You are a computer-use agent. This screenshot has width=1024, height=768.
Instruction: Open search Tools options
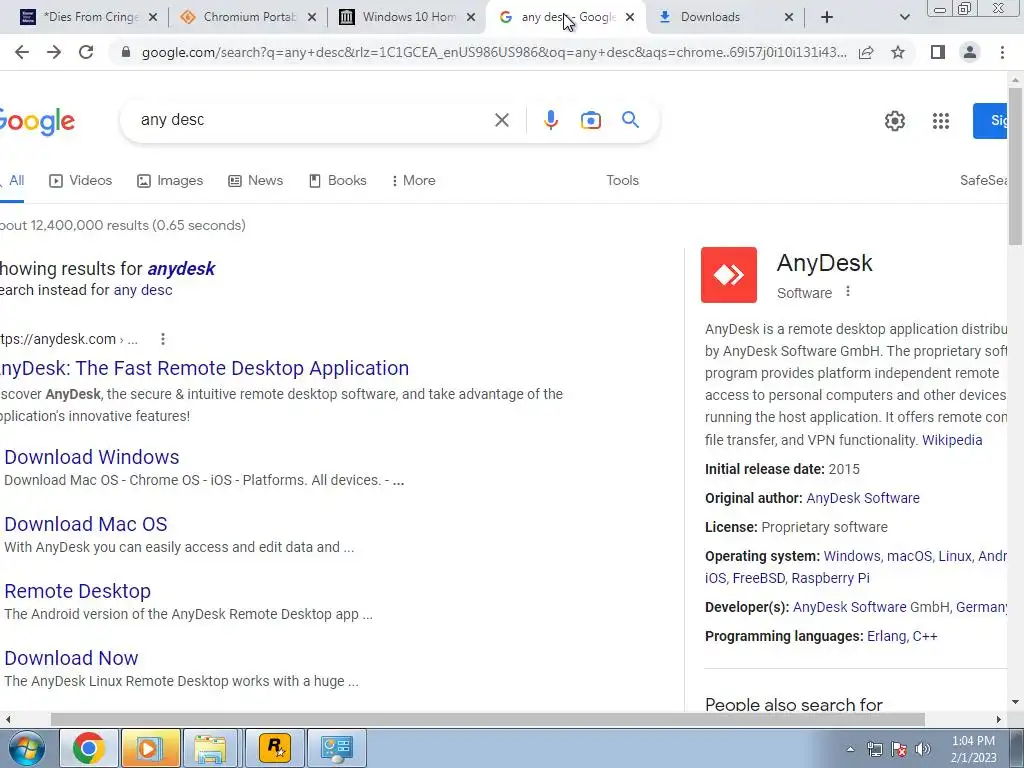pyautogui.click(x=622, y=180)
